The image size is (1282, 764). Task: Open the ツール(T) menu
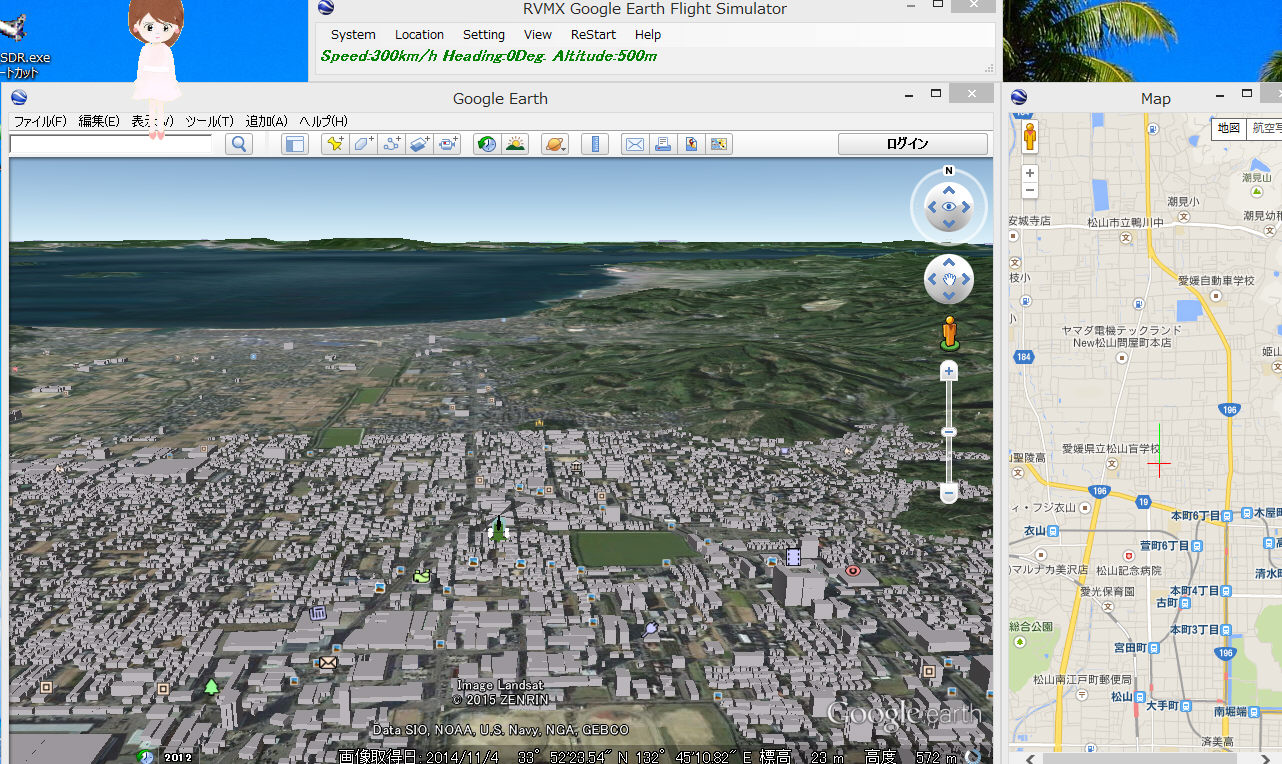pos(209,121)
